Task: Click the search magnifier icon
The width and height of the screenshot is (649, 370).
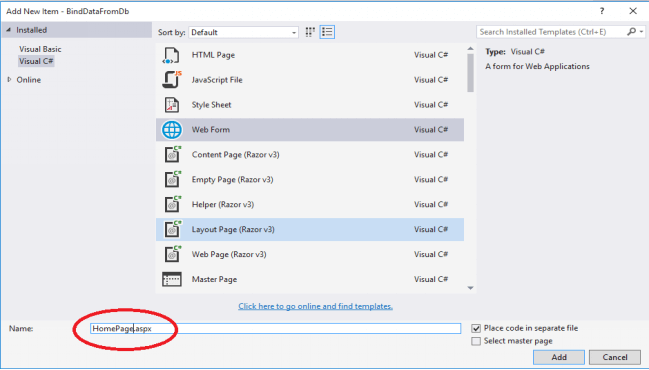Action: point(631,31)
